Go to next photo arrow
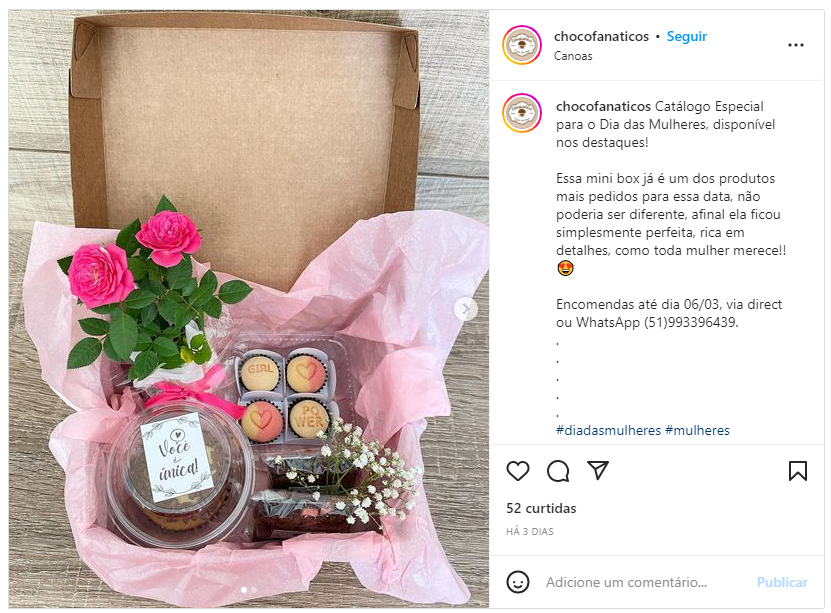Screen dimensions: 831x613 point(465,309)
